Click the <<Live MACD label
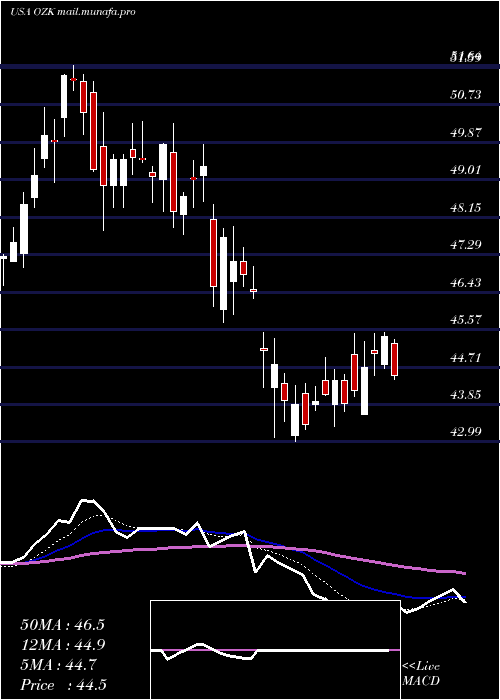 [421, 673]
